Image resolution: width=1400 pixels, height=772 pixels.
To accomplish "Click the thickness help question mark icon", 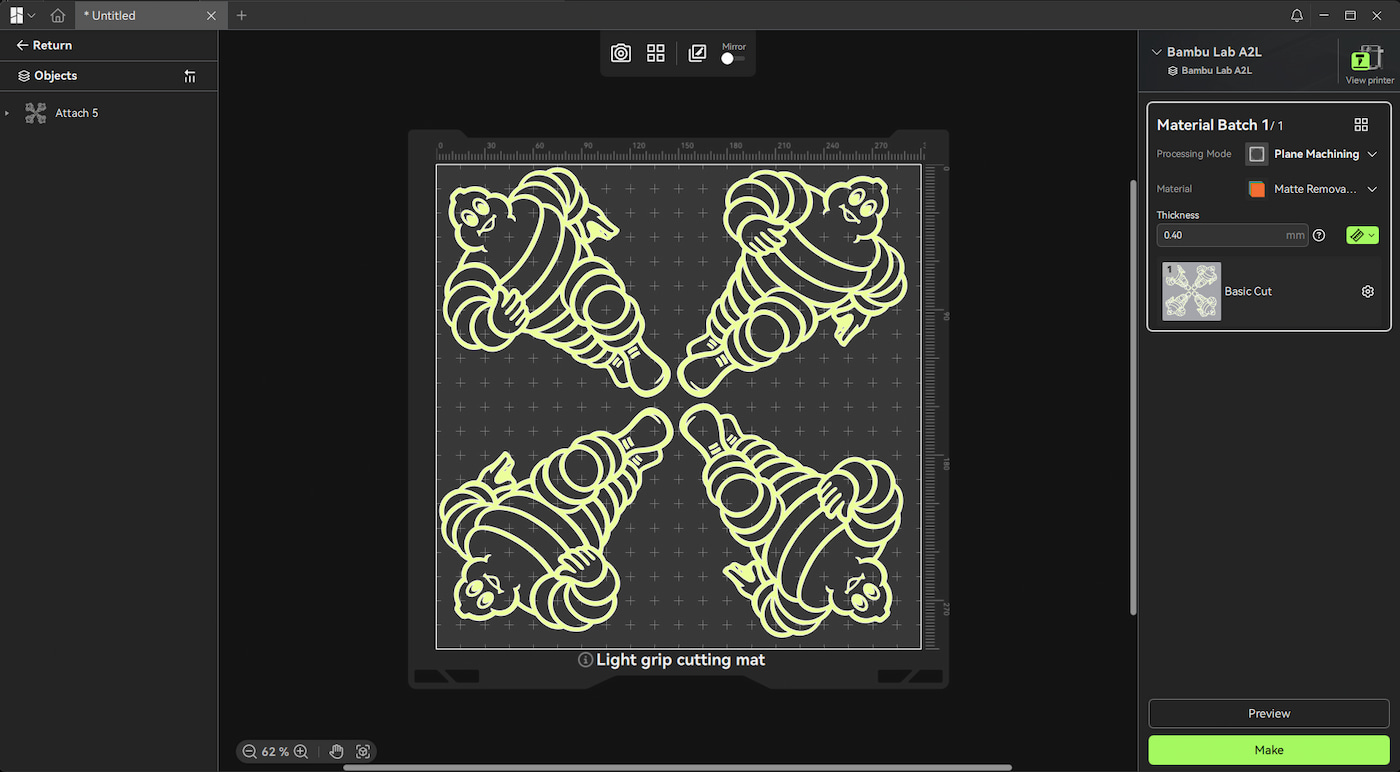I will [1319, 235].
